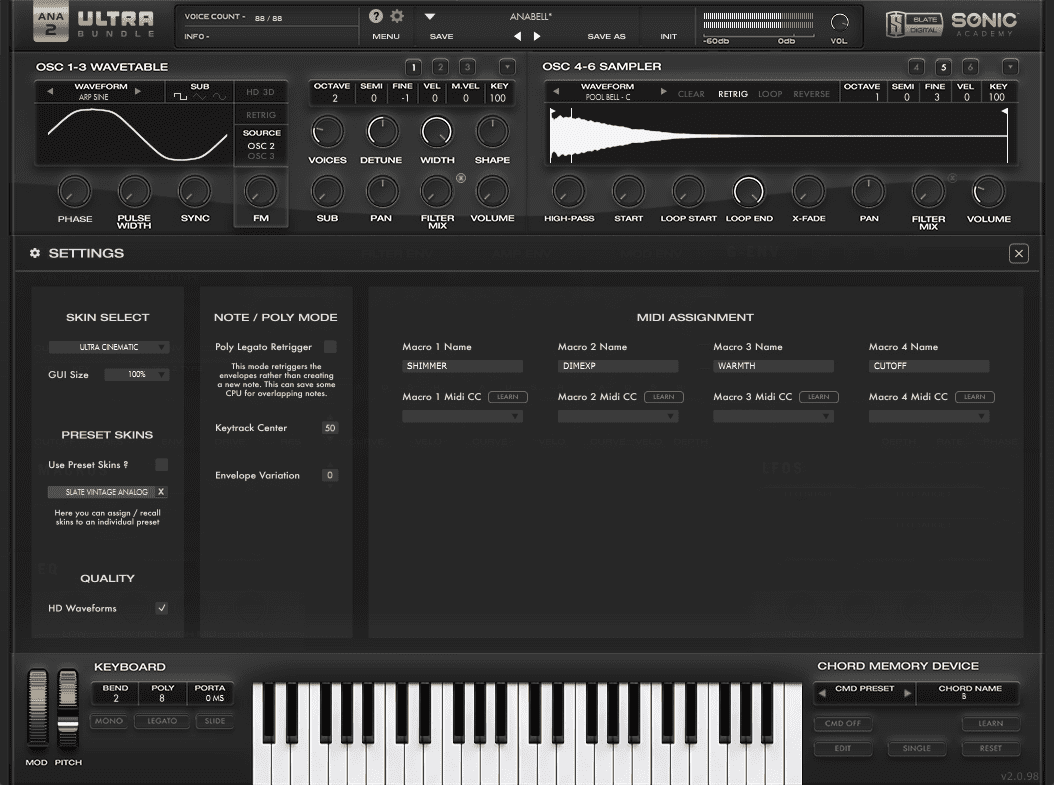This screenshot has height=785, width=1054.
Task: Click RESET in chord memory device
Action: 990,748
